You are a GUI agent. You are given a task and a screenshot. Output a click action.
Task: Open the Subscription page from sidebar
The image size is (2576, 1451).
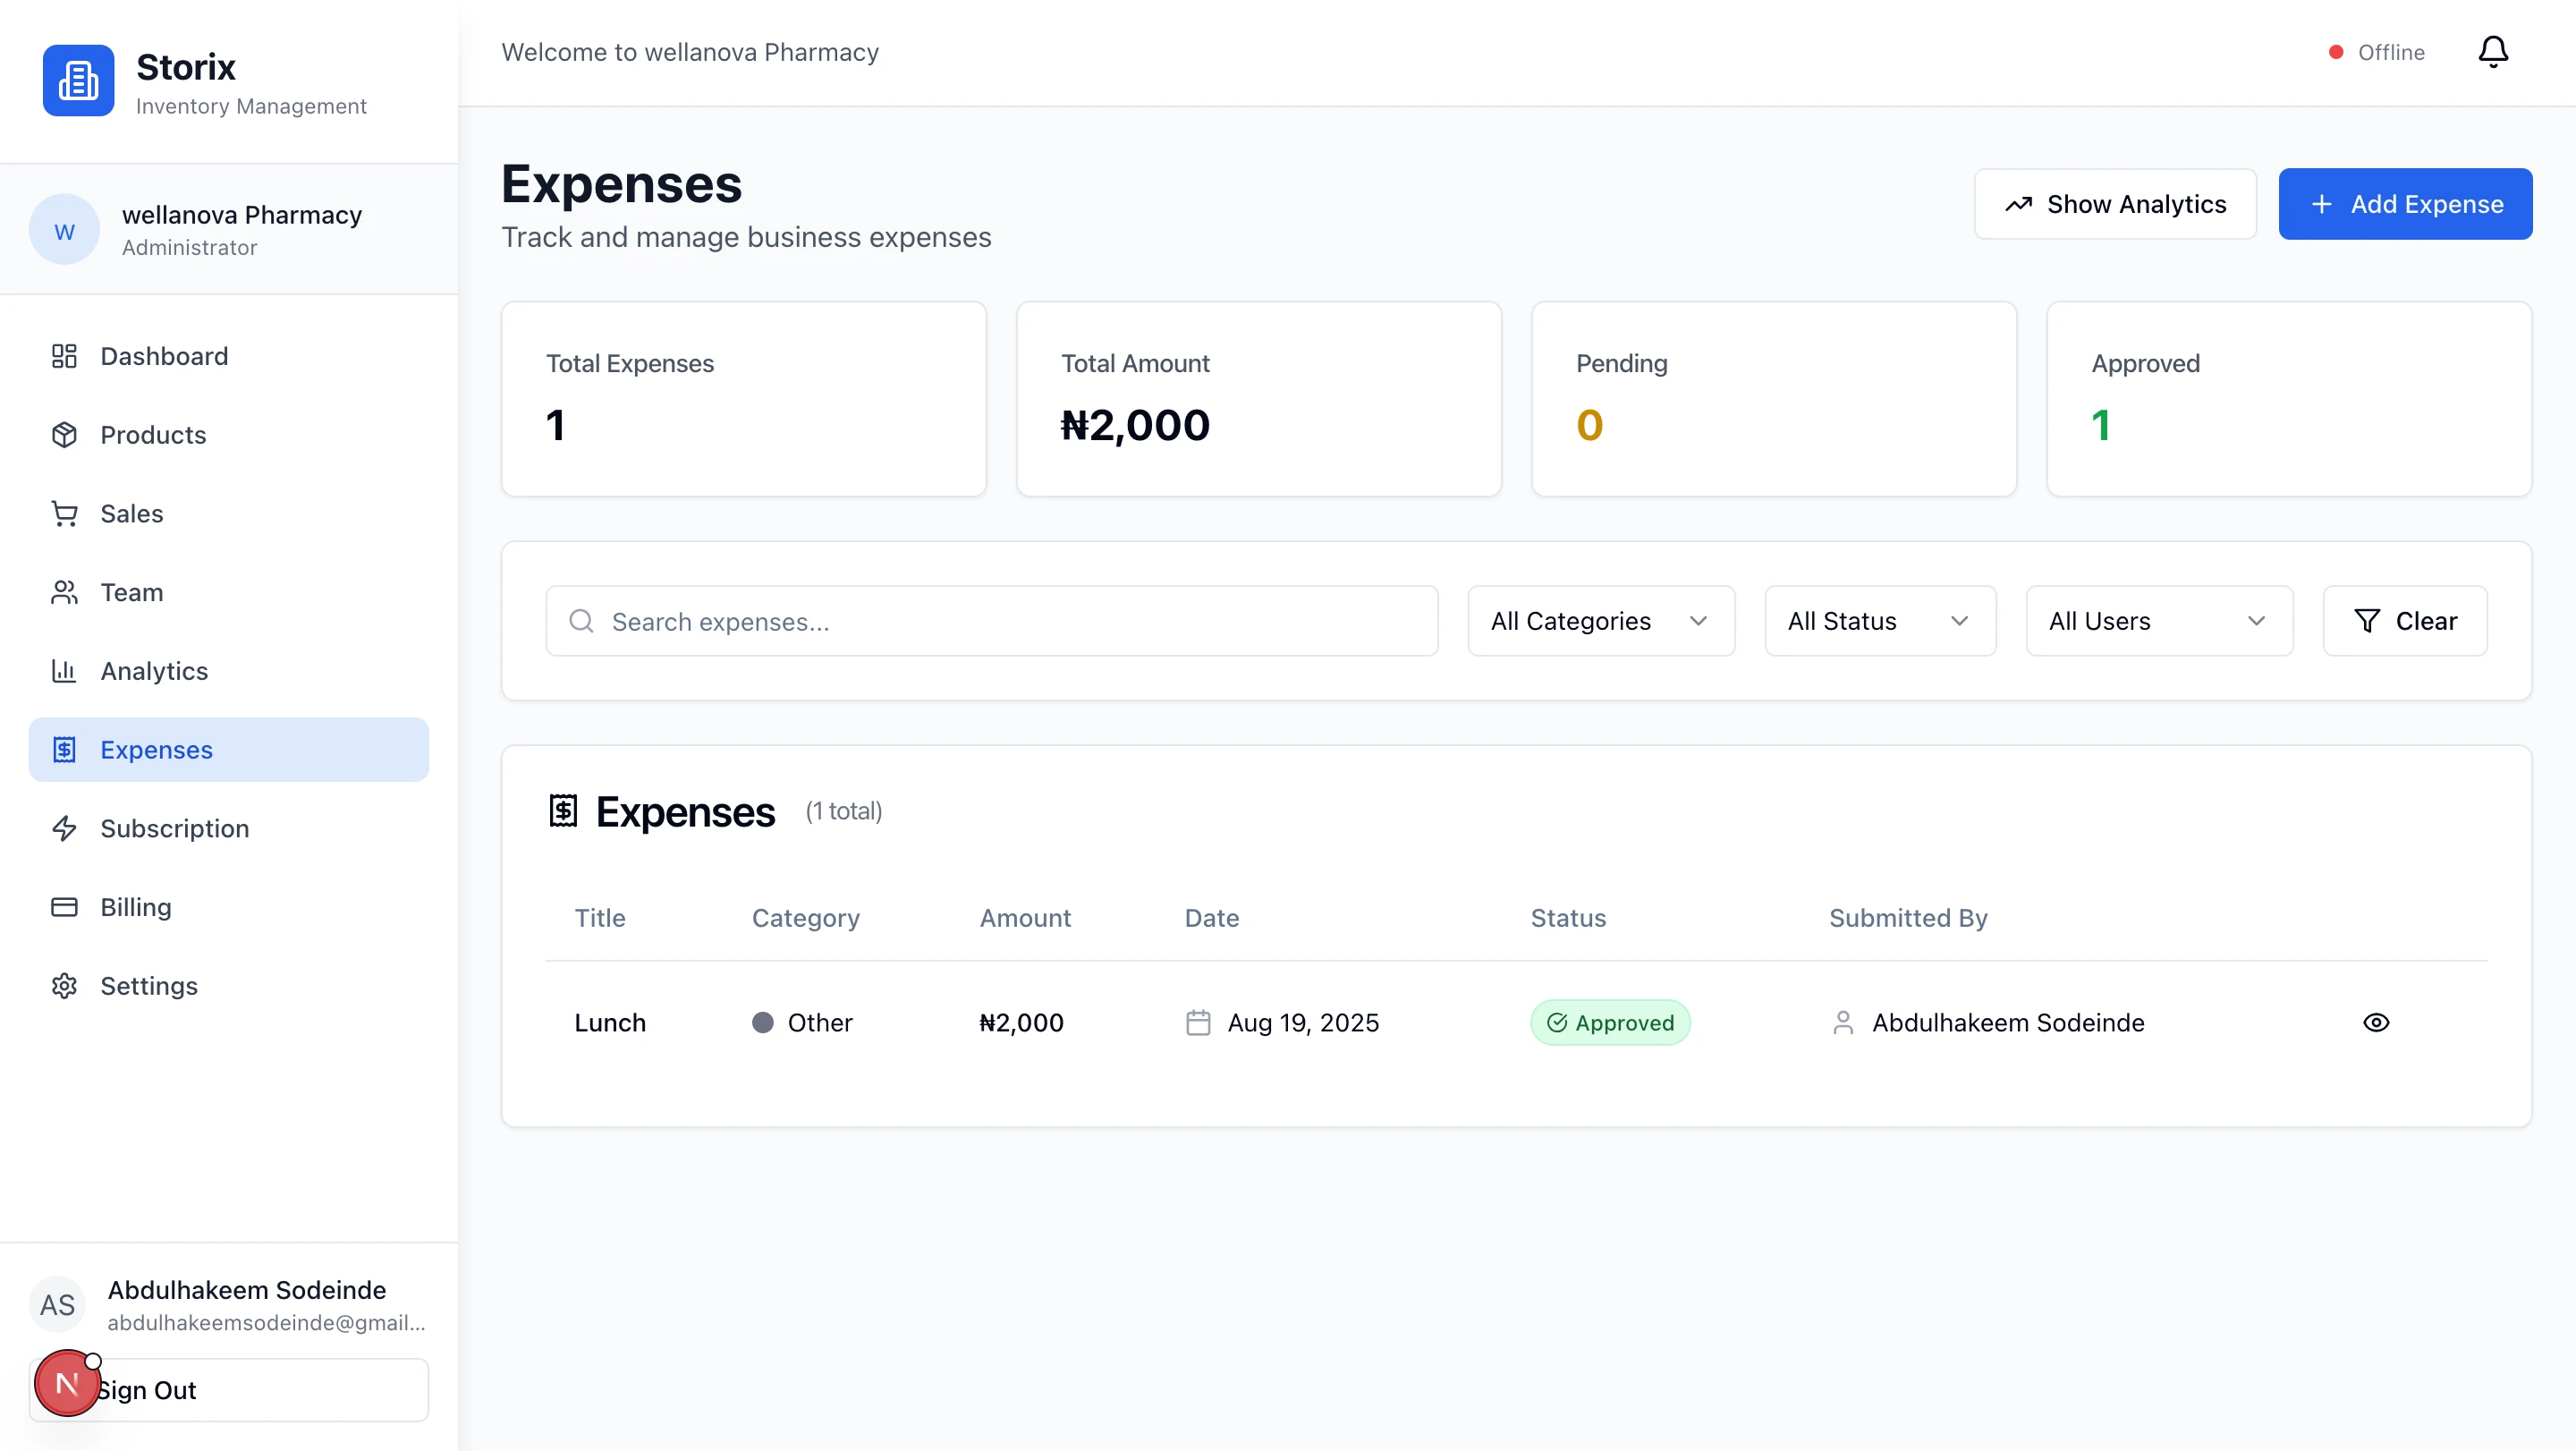coord(174,828)
